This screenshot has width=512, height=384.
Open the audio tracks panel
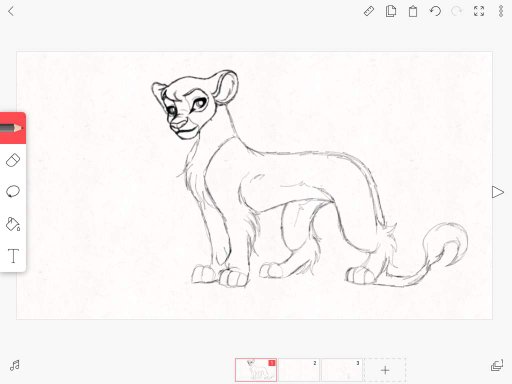(x=15, y=366)
